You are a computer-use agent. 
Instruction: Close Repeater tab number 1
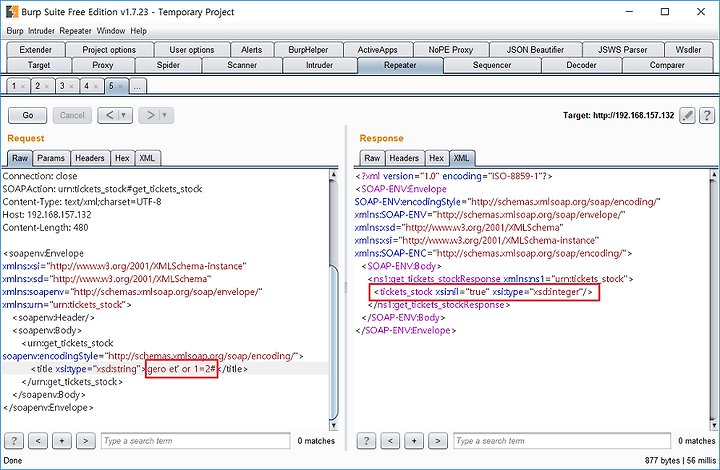tap(23, 86)
